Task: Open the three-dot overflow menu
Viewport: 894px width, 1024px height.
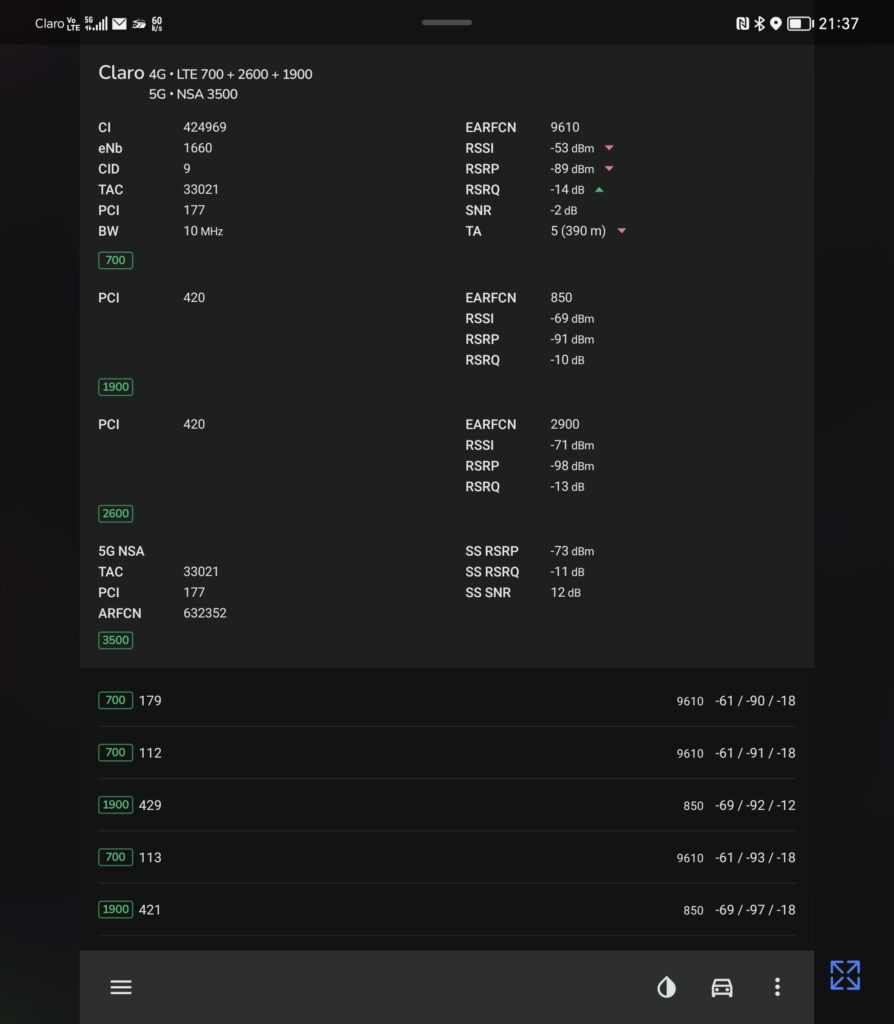Action: pyautogui.click(x=777, y=987)
